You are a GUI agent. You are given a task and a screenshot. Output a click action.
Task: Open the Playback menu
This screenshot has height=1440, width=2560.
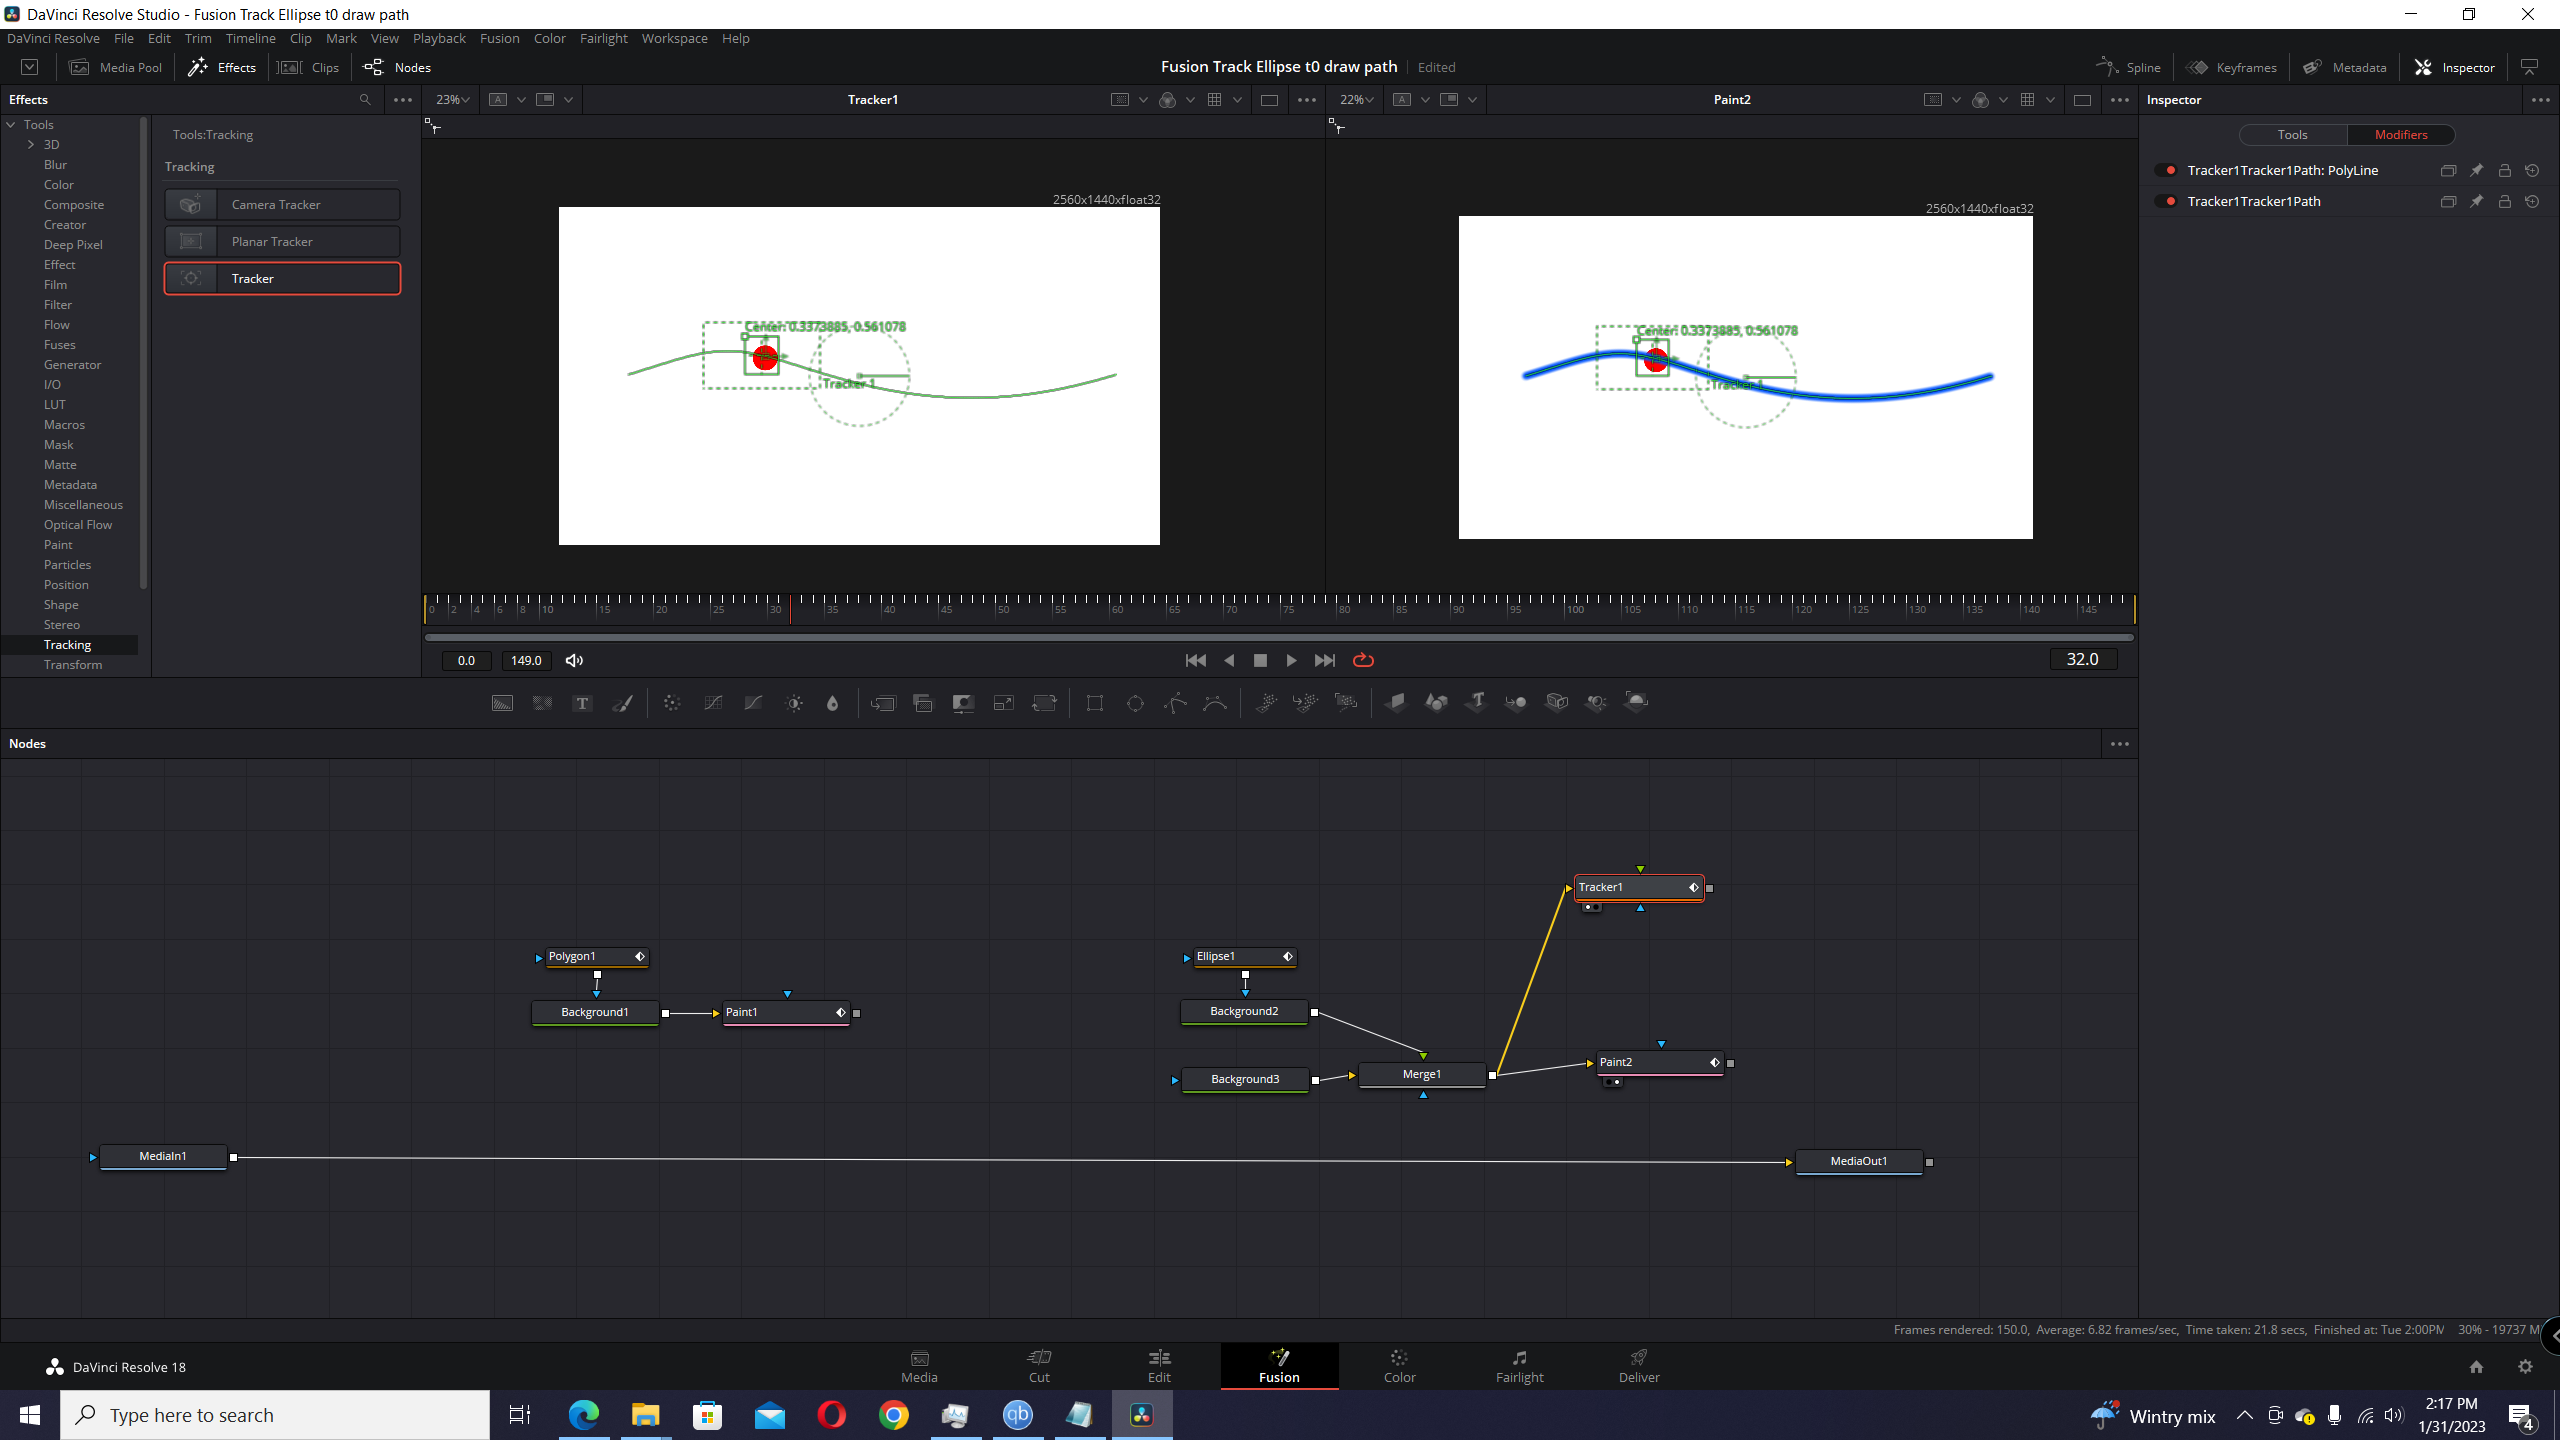439,39
